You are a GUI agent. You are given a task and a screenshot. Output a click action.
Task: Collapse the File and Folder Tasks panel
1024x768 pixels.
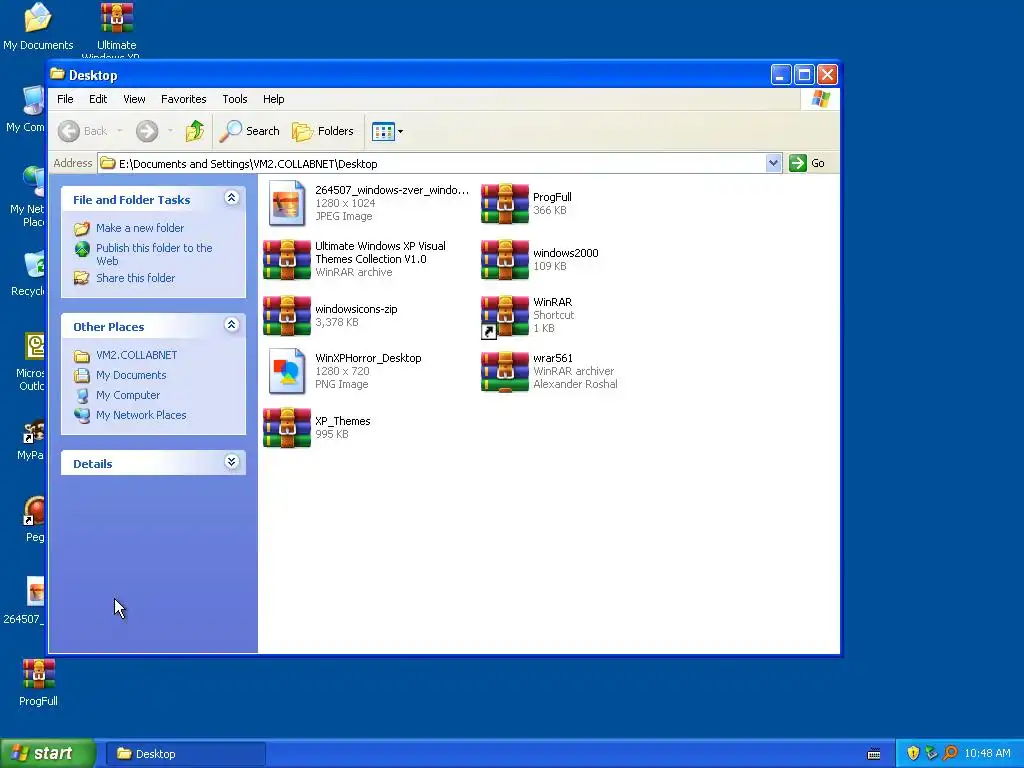(x=231, y=198)
